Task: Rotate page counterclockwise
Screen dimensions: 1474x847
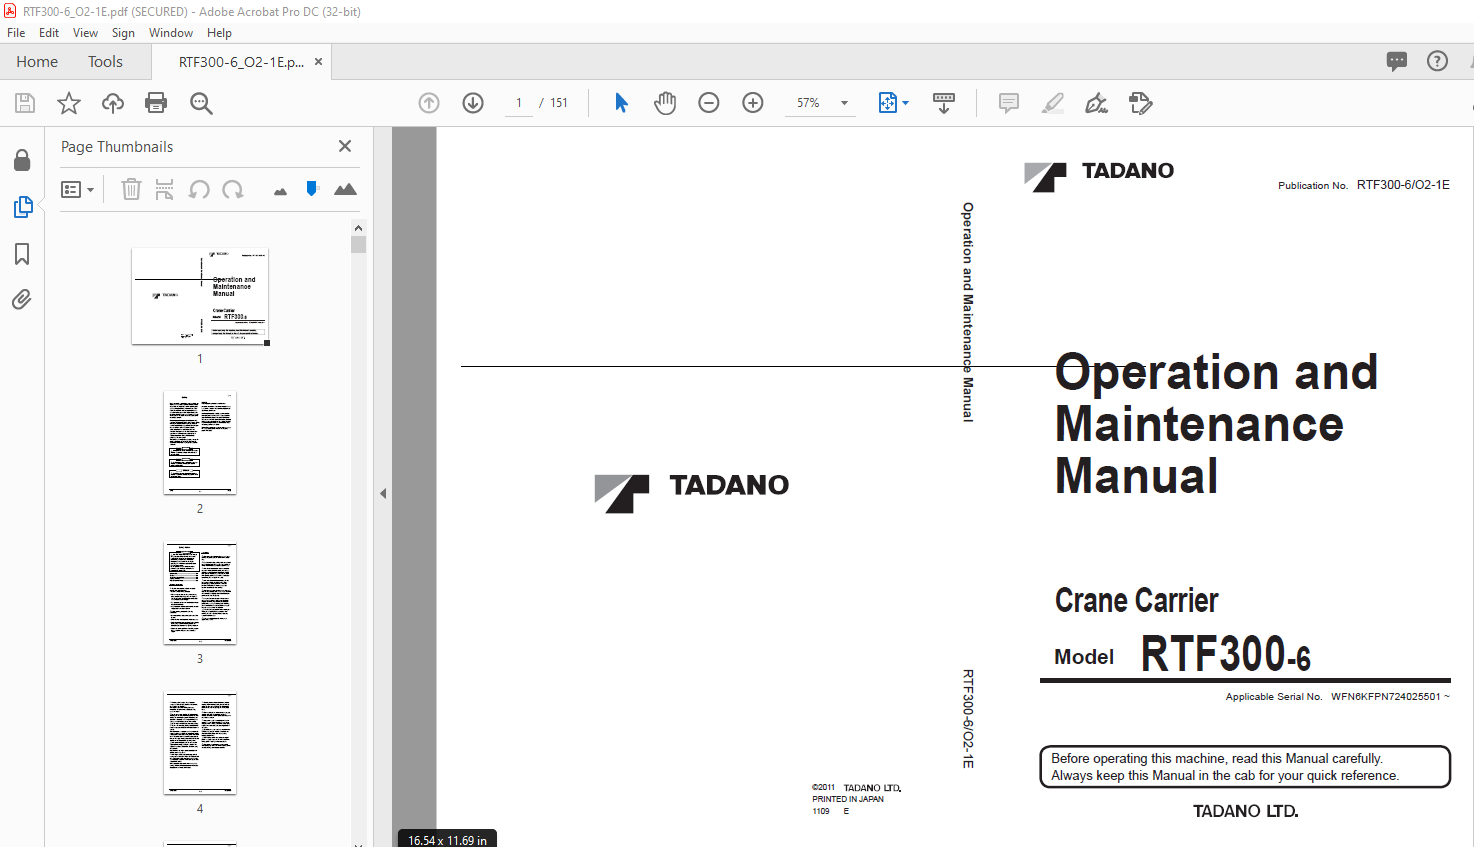Action: click(x=199, y=189)
